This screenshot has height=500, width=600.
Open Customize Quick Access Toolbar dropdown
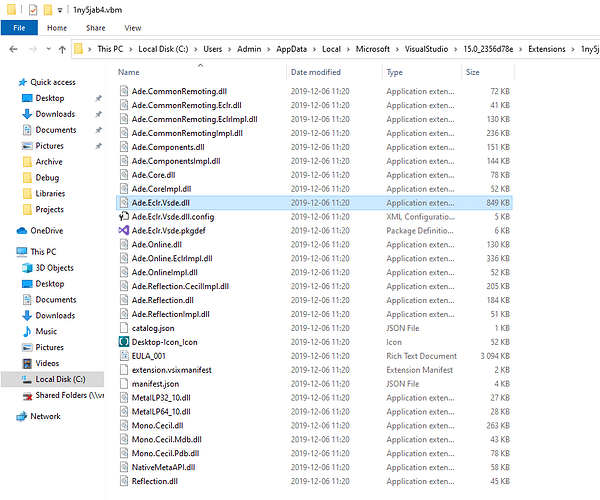[x=60, y=10]
